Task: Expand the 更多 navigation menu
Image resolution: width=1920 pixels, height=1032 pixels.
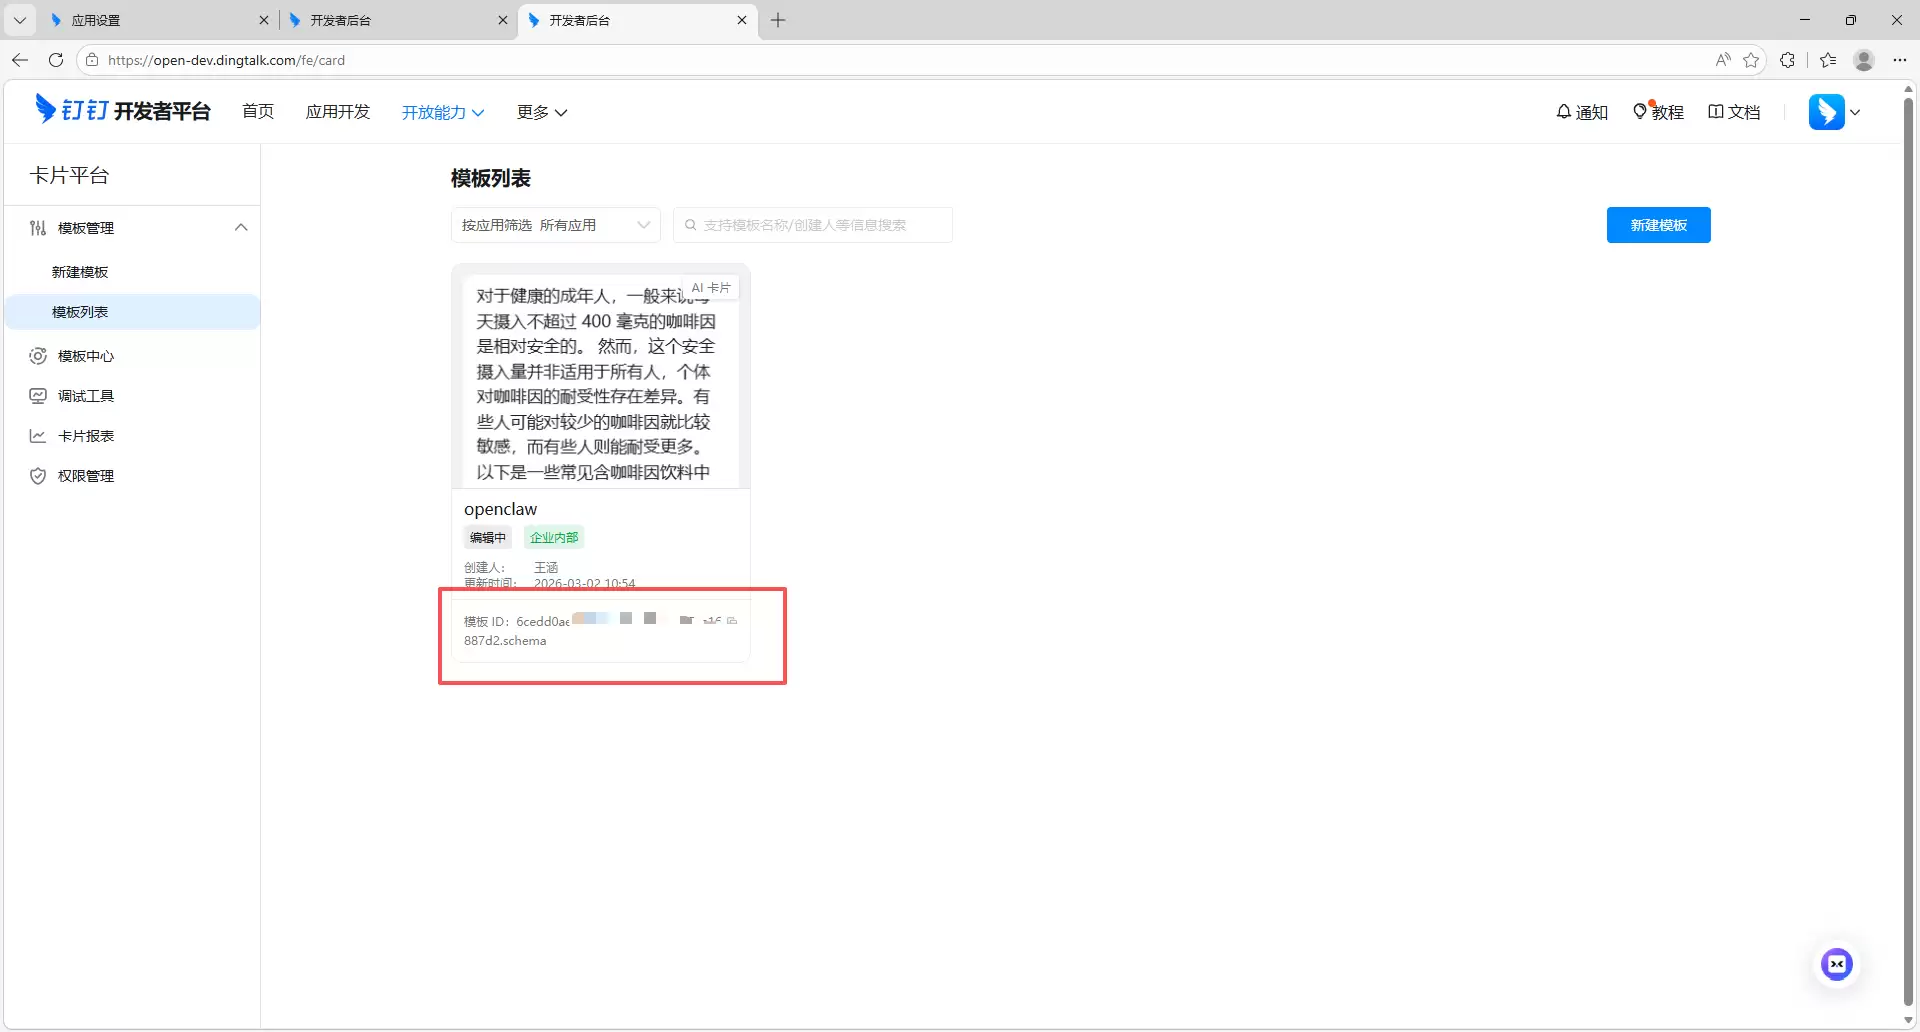Action: 541,112
